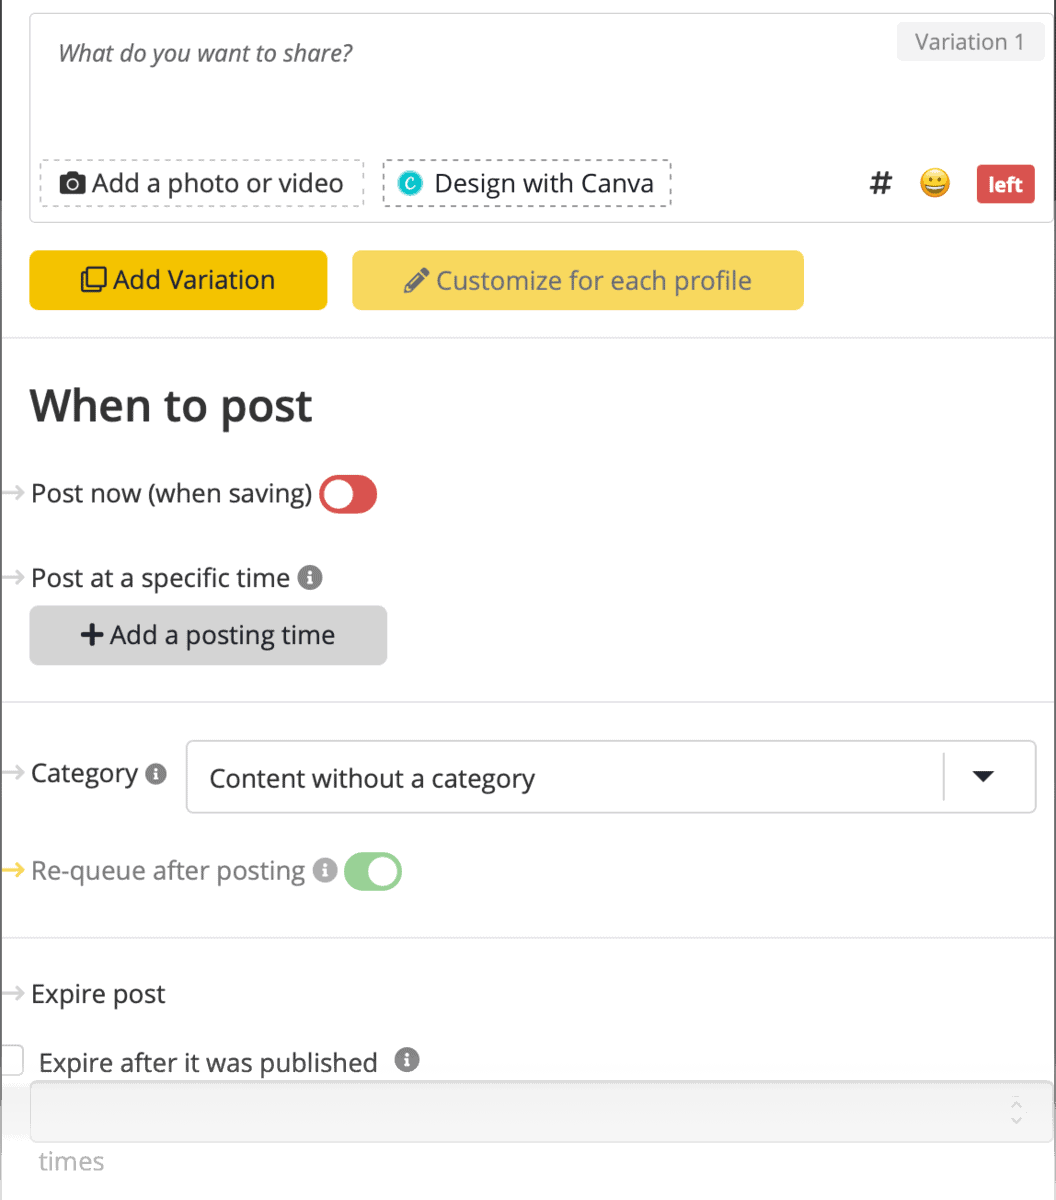Image resolution: width=1056 pixels, height=1200 pixels.
Task: Insert a hashtag using the # icon
Action: tap(880, 183)
